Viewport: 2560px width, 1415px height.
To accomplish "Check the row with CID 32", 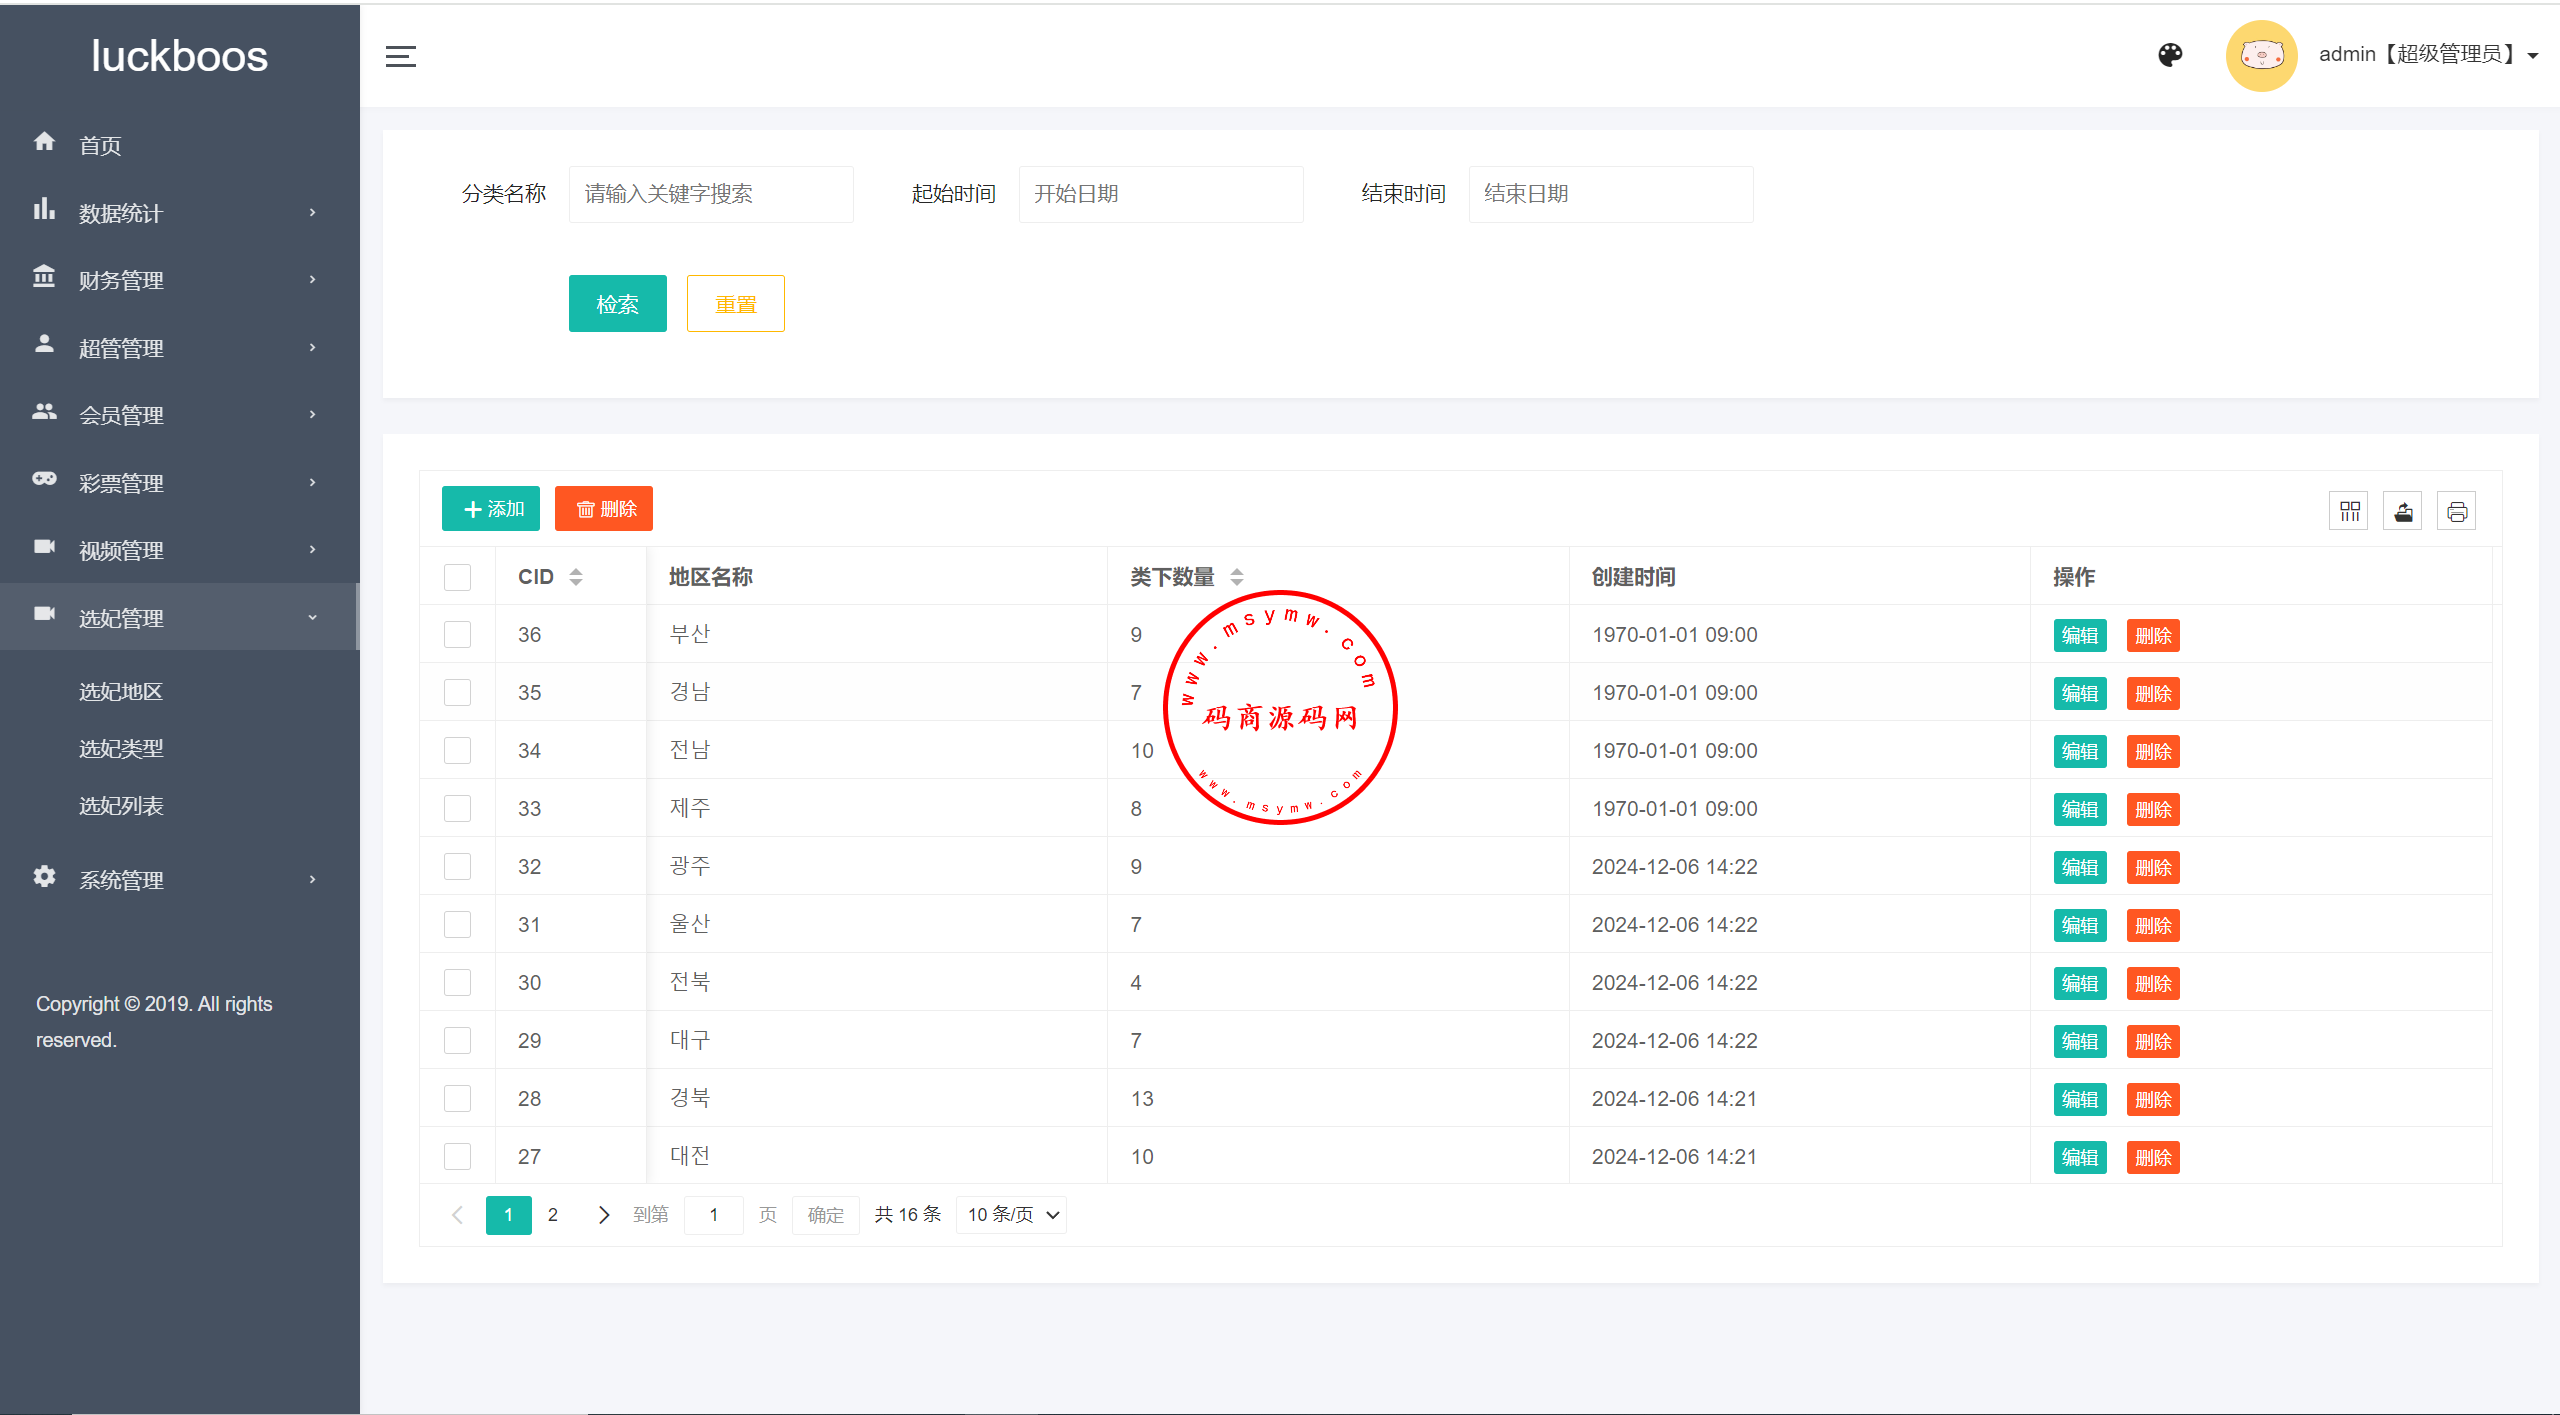I will 457,867.
